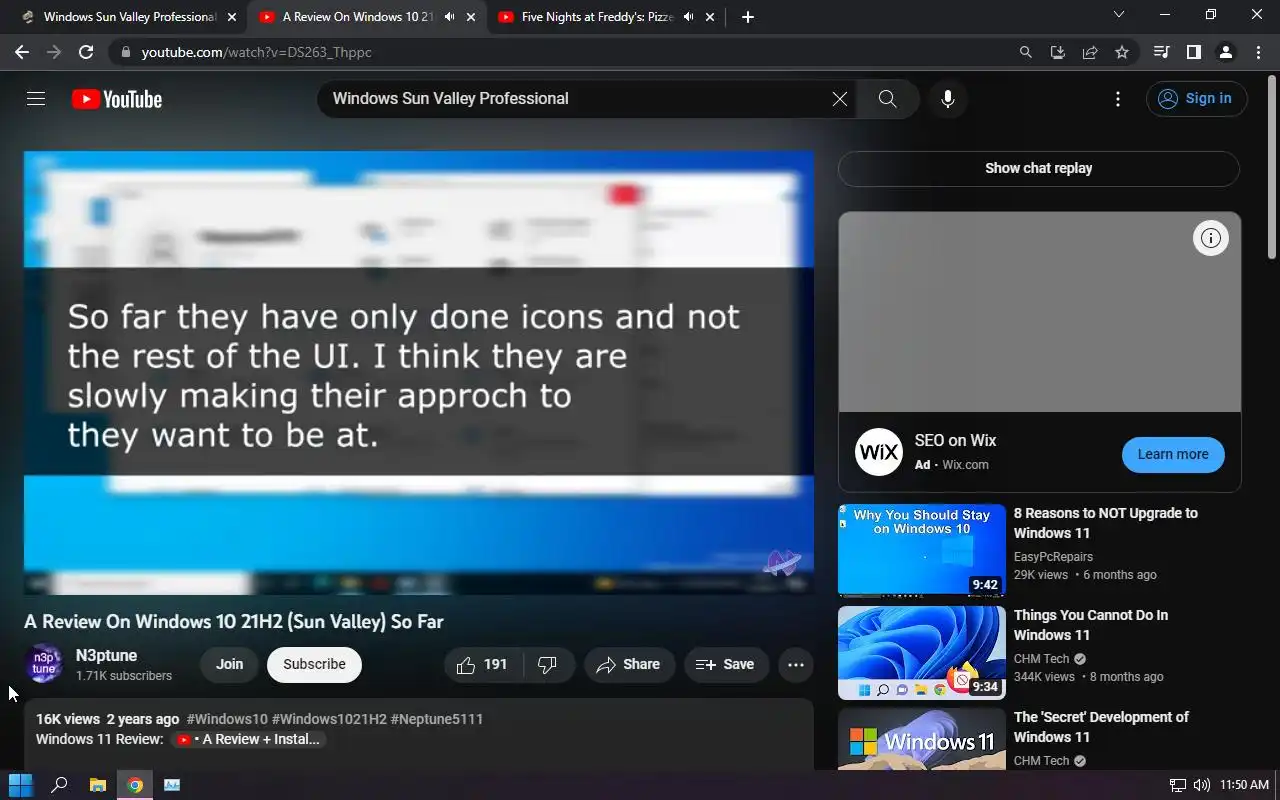Open ad info icon on Wix ad
This screenshot has width=1280, height=800.
coord(1211,238)
